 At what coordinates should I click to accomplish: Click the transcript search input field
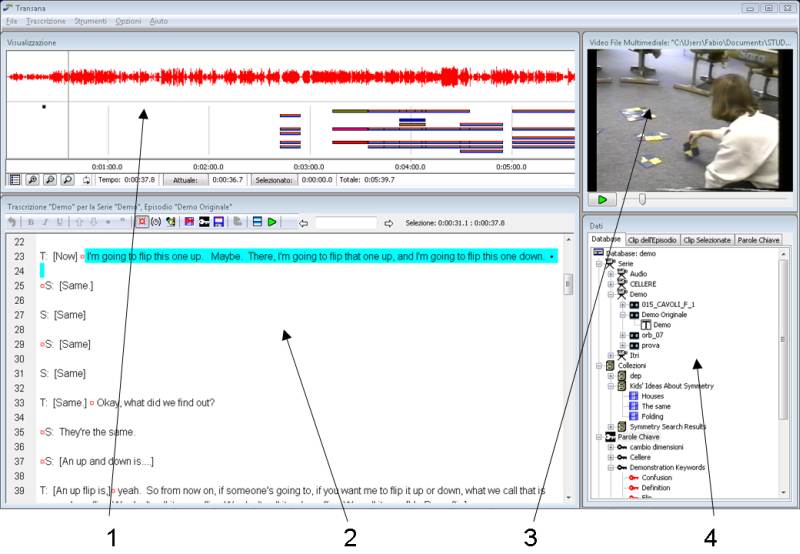346,223
